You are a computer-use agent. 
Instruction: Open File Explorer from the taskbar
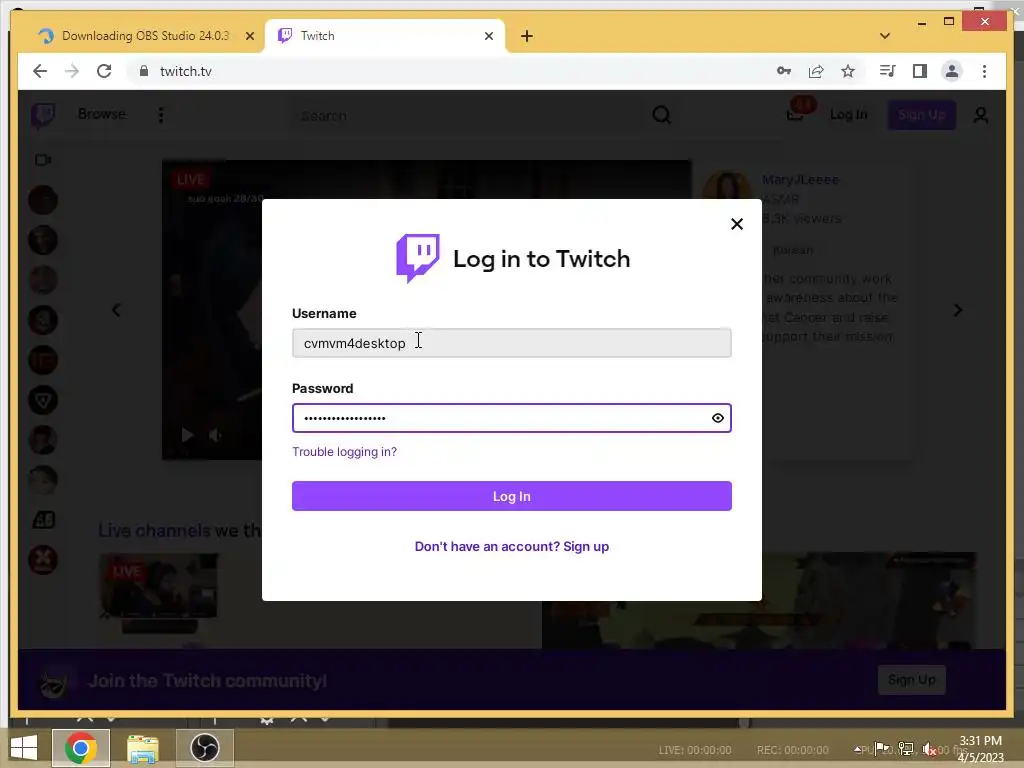click(x=143, y=748)
